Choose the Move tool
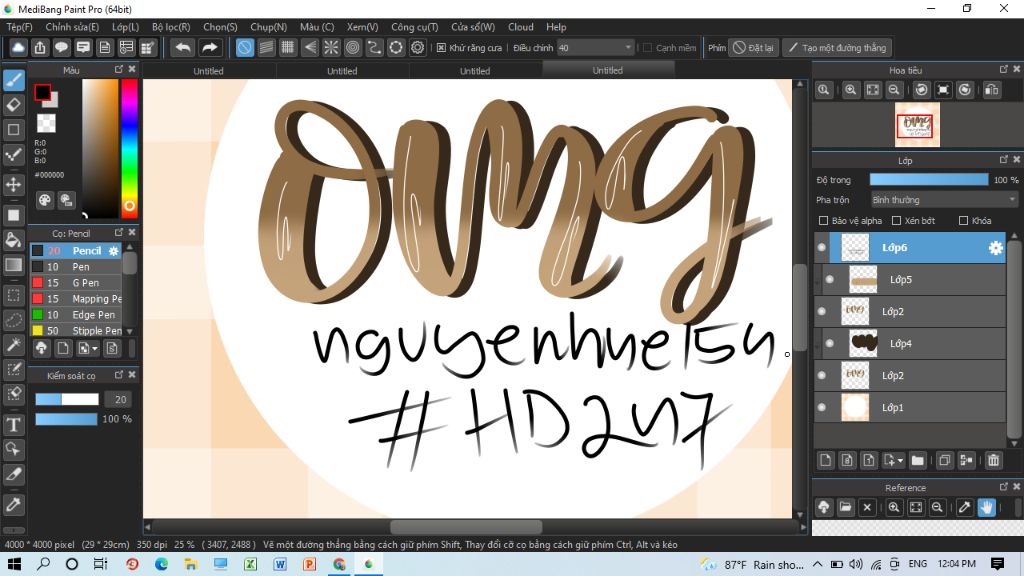1024x576 pixels. [x=14, y=184]
